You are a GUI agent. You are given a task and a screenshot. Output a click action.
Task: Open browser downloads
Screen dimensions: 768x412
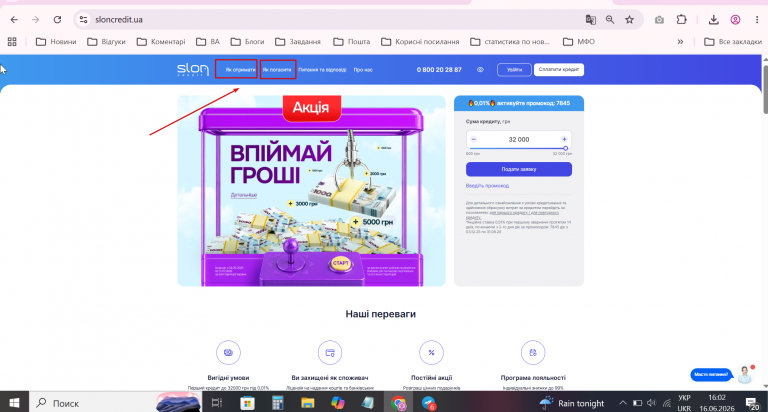714,20
